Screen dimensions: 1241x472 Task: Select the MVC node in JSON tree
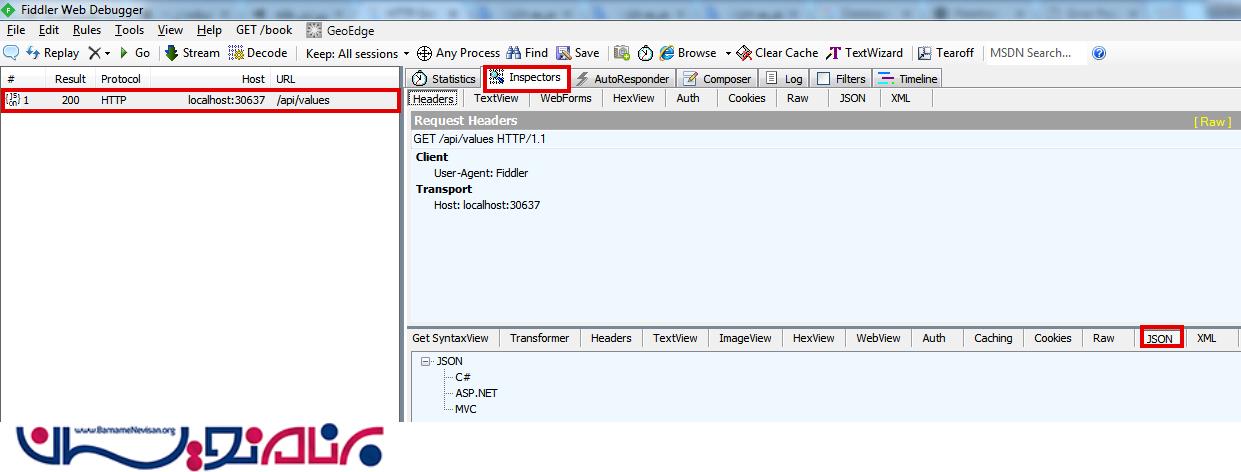466,409
